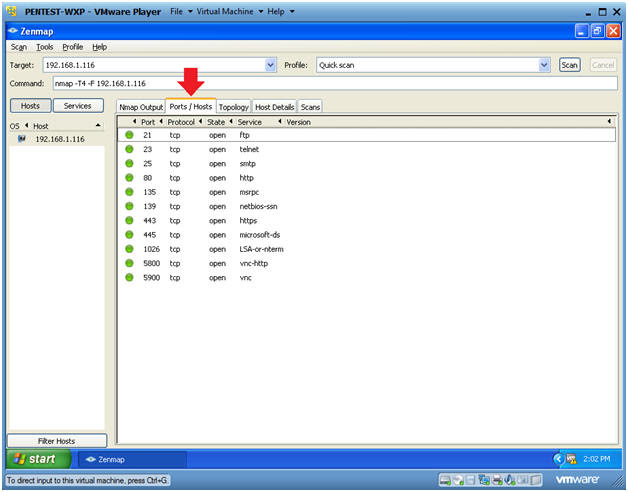628x492 pixels.
Task: Open the Zenmap Profile menu
Action: click(72, 47)
